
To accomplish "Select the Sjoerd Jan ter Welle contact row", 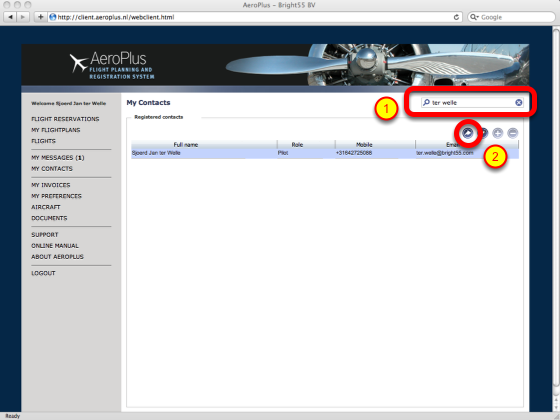I will 325,153.
